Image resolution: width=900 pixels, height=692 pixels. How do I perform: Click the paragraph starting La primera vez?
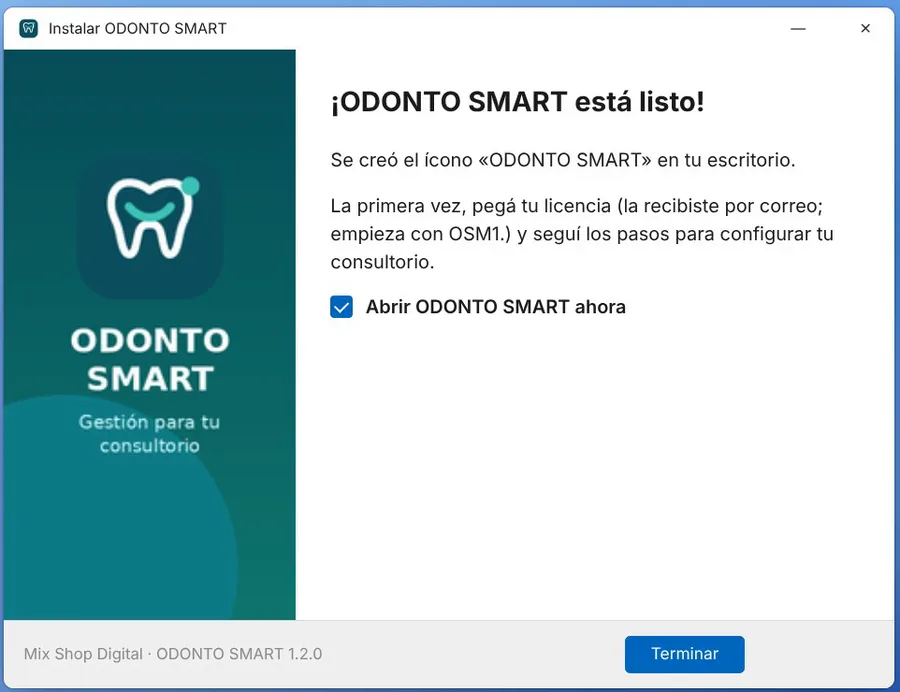[x=582, y=234]
